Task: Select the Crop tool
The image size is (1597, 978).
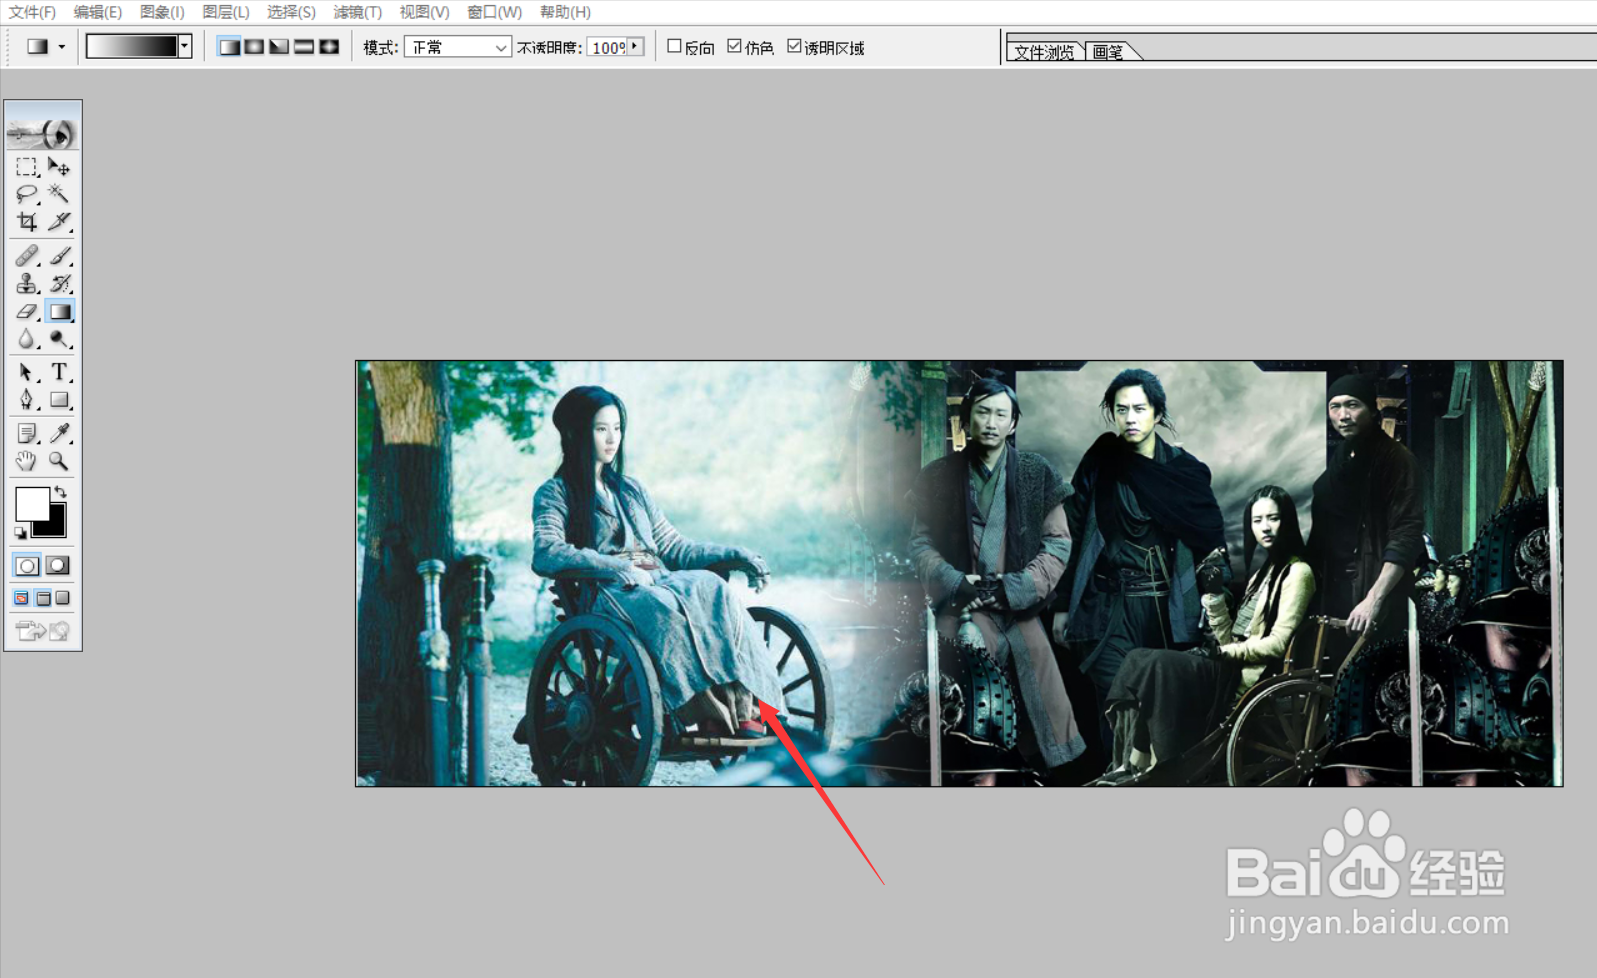Action: tap(26, 221)
